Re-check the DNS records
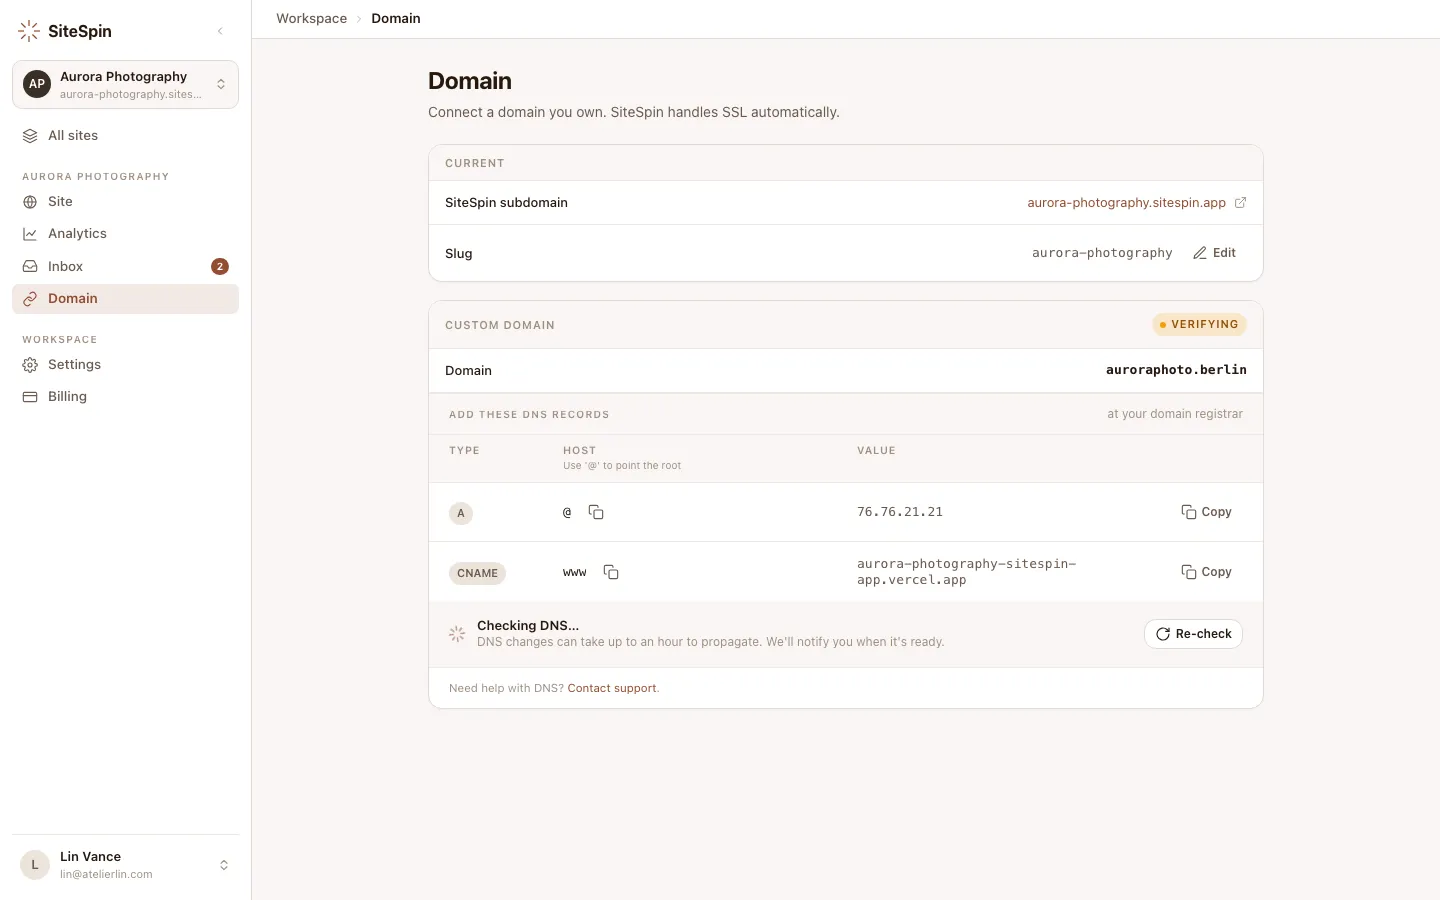This screenshot has width=1440, height=900. (x=1193, y=634)
